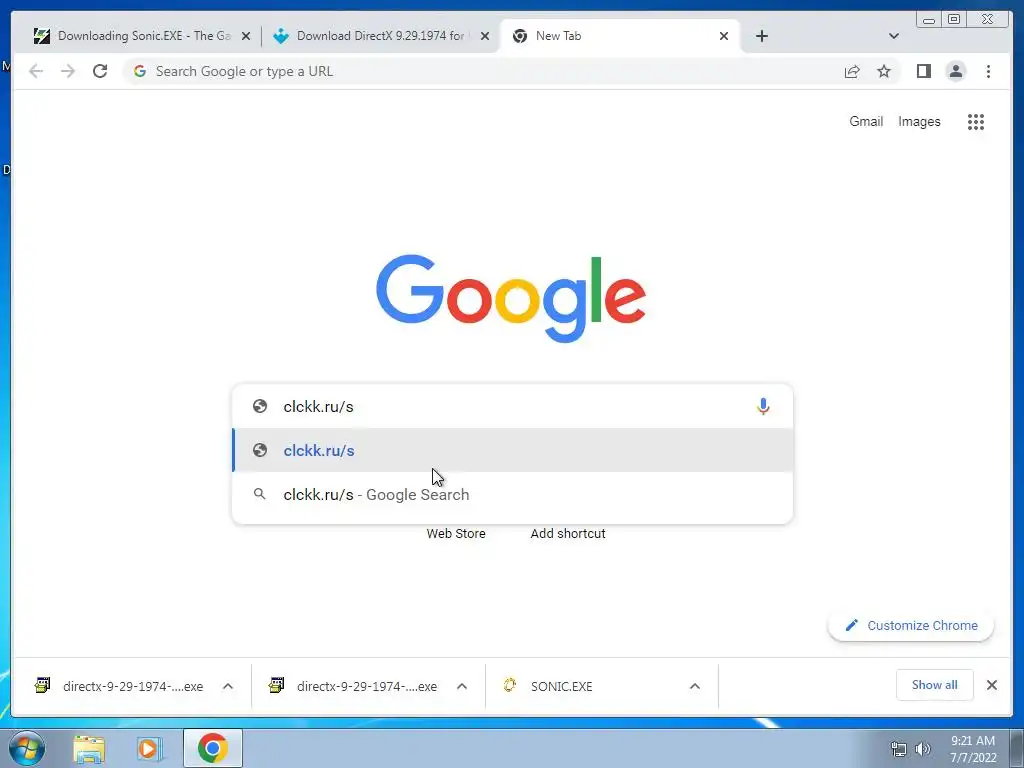1024x768 pixels.
Task: Click the Chrome taskbar icon
Action: (212, 748)
